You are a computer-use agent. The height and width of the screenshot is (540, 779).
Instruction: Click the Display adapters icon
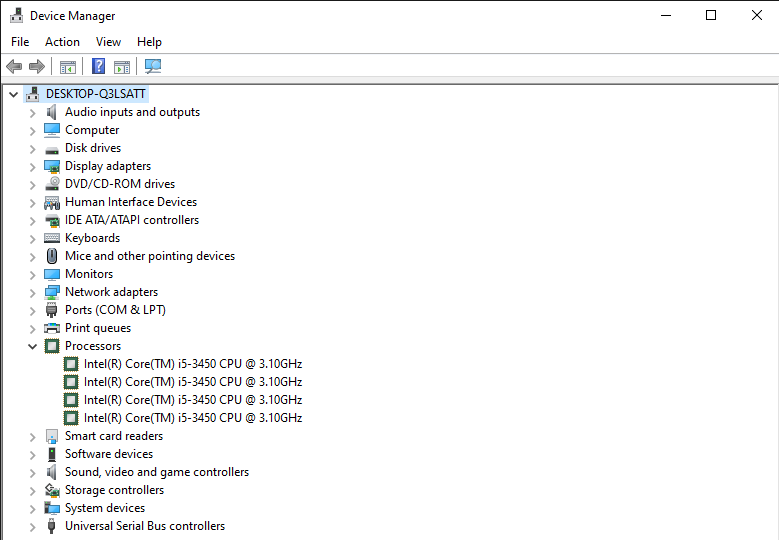[52, 166]
